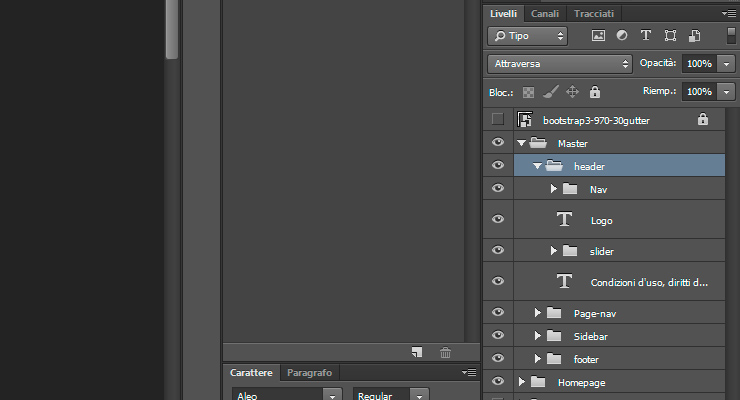The width and height of the screenshot is (740, 400).
Task: Collapse the Master group
Action: coord(521,143)
